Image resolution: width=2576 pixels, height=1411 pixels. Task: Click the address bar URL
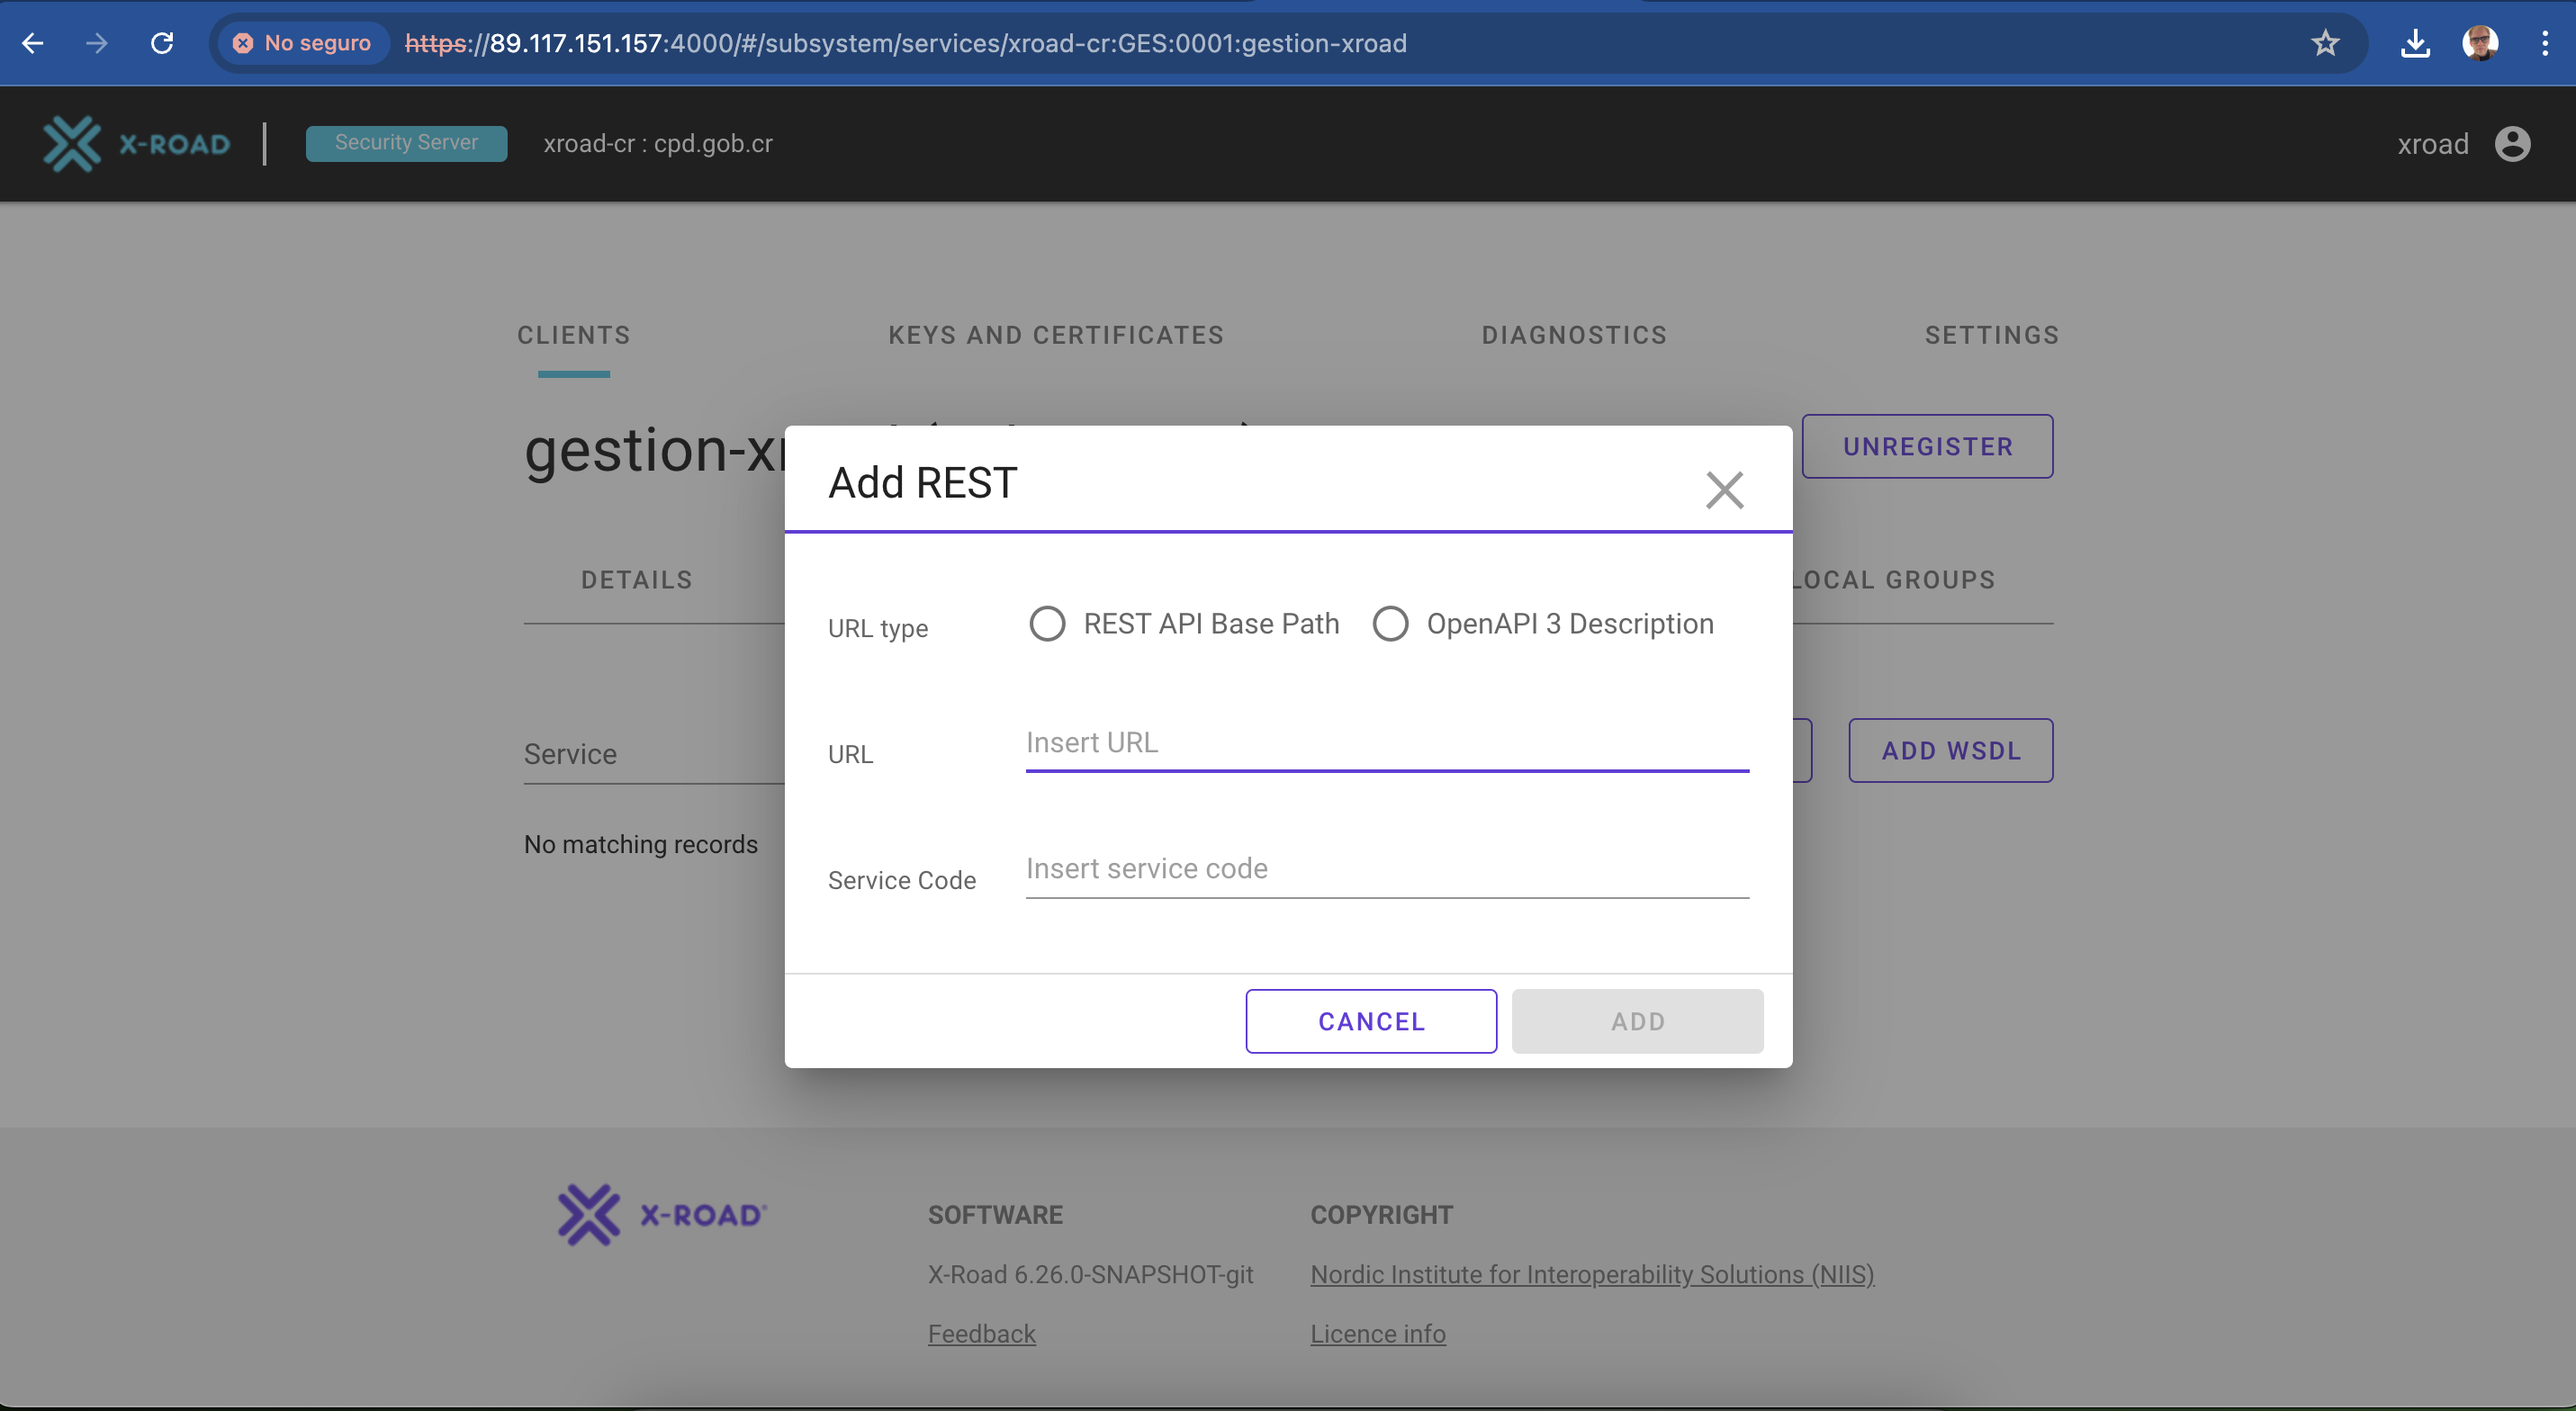point(905,43)
